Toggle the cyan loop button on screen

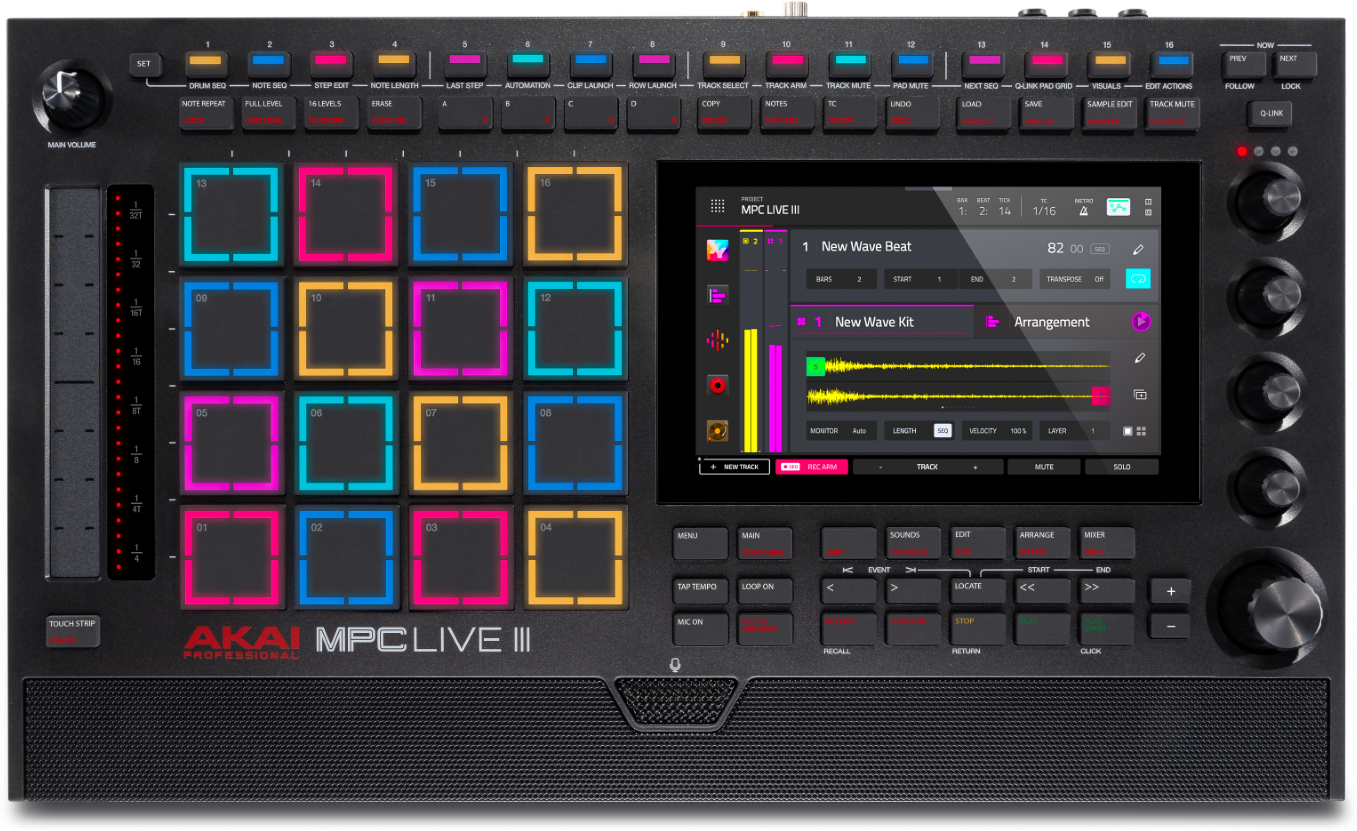(x=1138, y=279)
